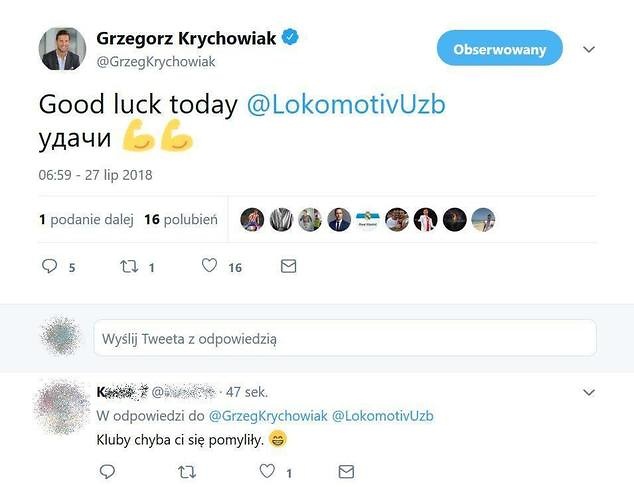634x487 pixels.
Task: Click the reply icon under main tweet
Action: coord(49,266)
